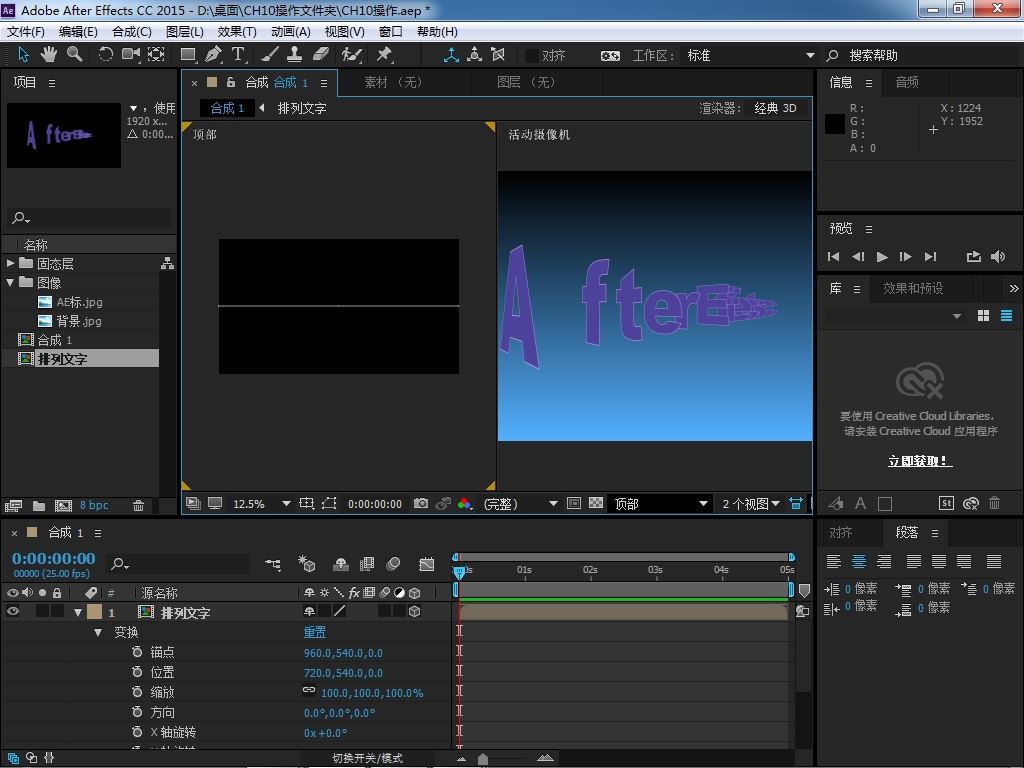The height and width of the screenshot is (768, 1024).
Task: Open the 动画(A) menu
Action: (x=291, y=31)
